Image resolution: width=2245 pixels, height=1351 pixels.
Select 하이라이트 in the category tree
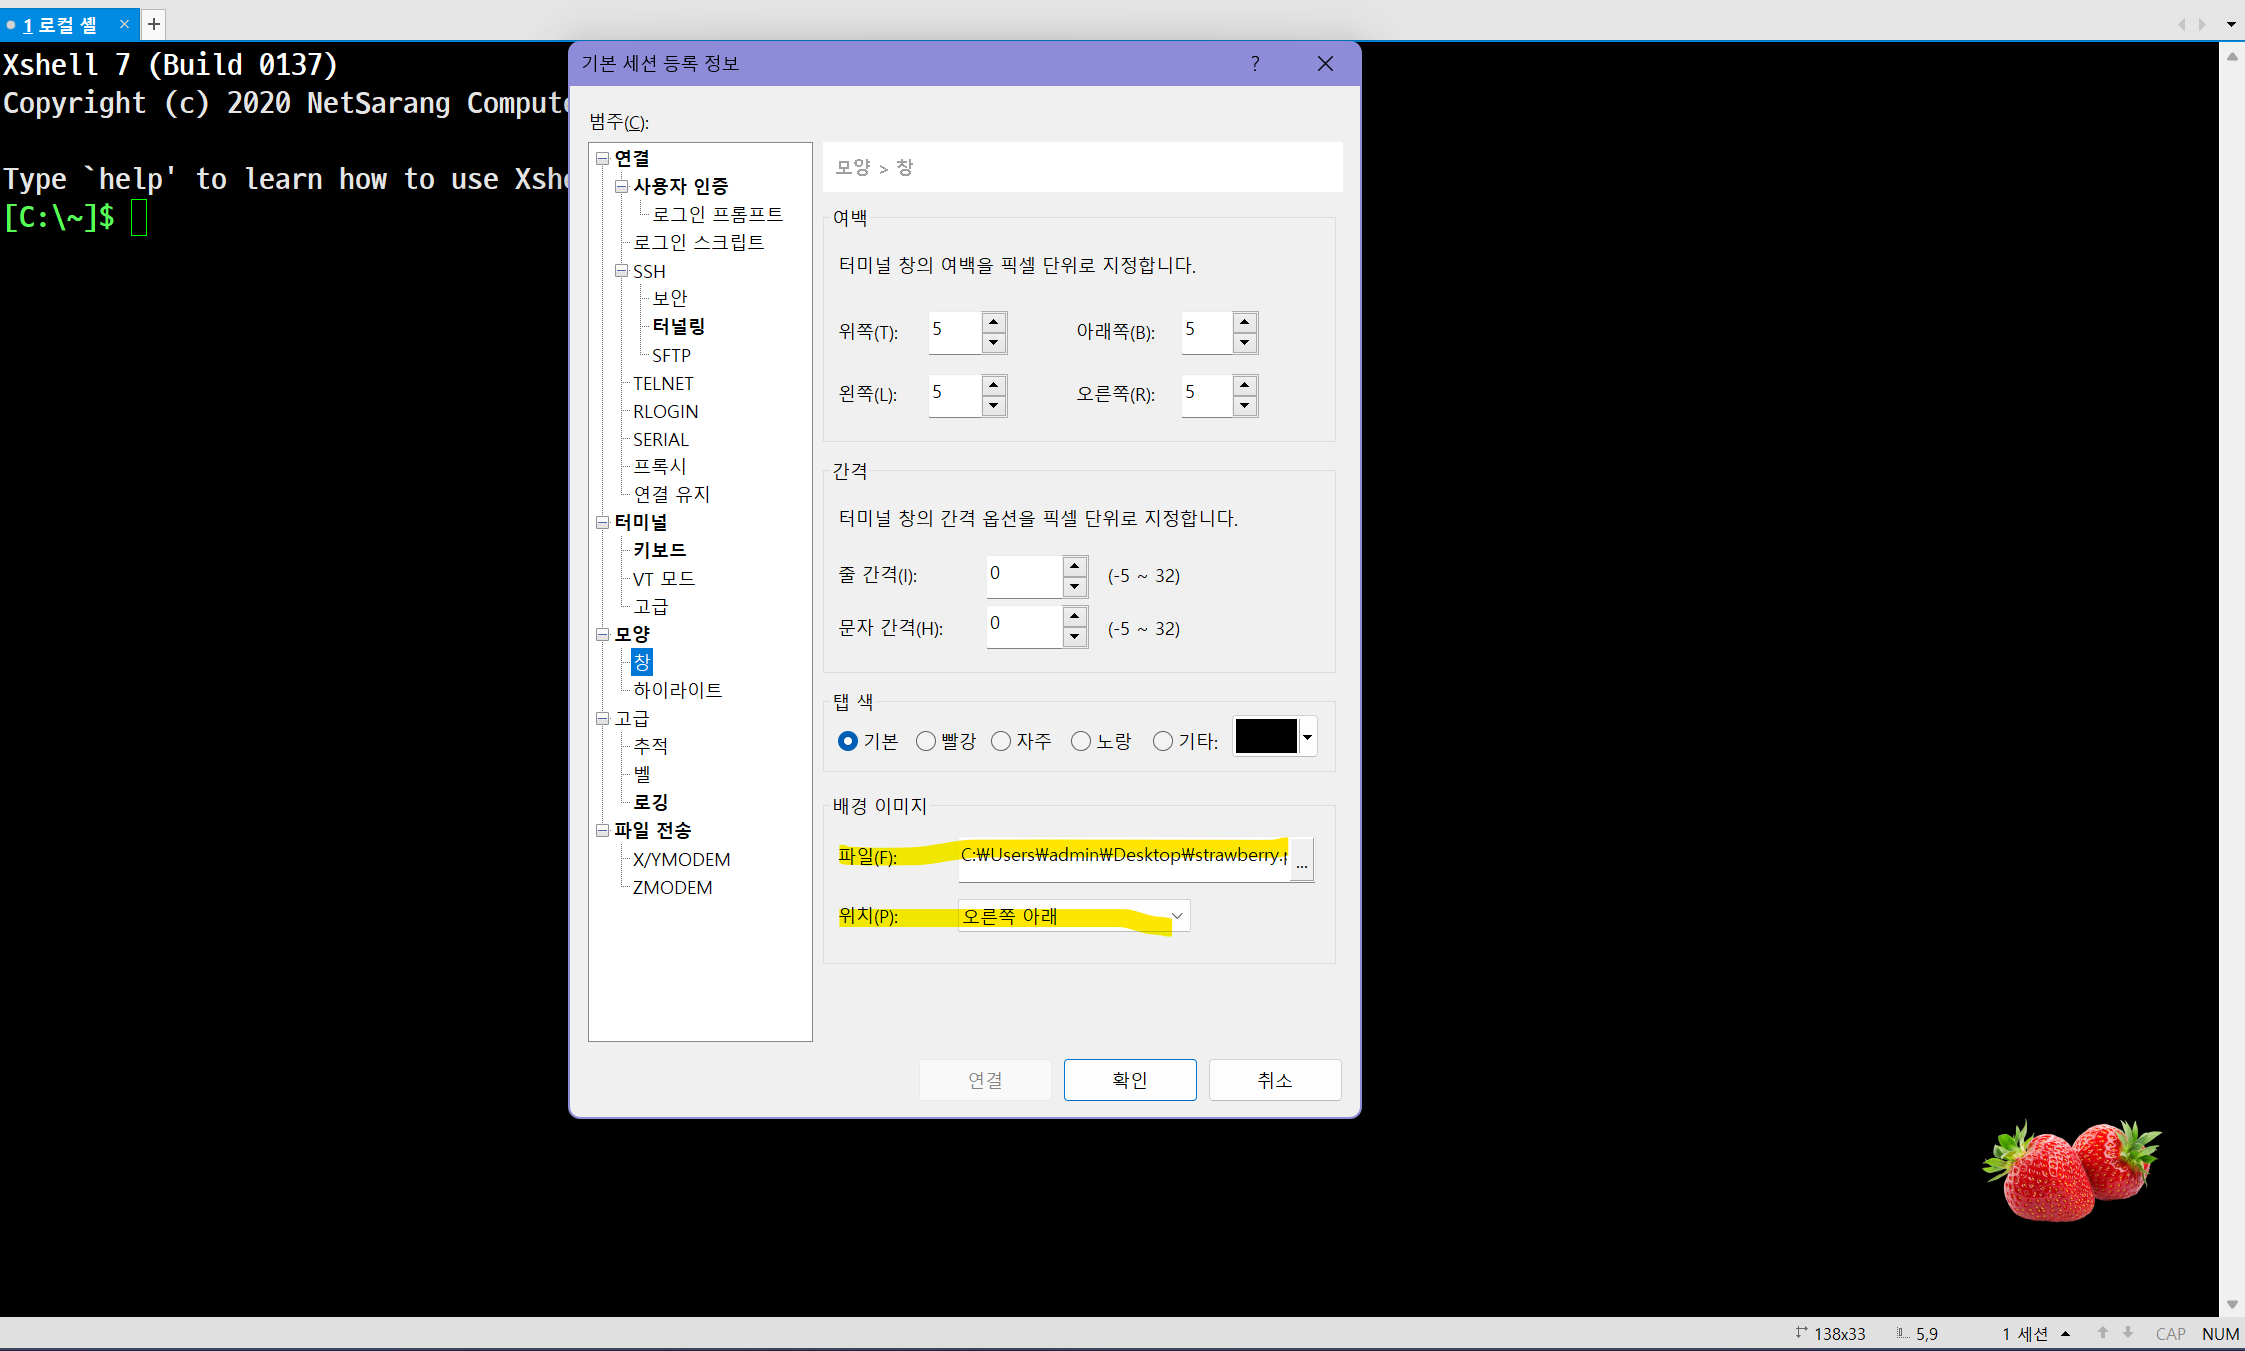(x=677, y=690)
